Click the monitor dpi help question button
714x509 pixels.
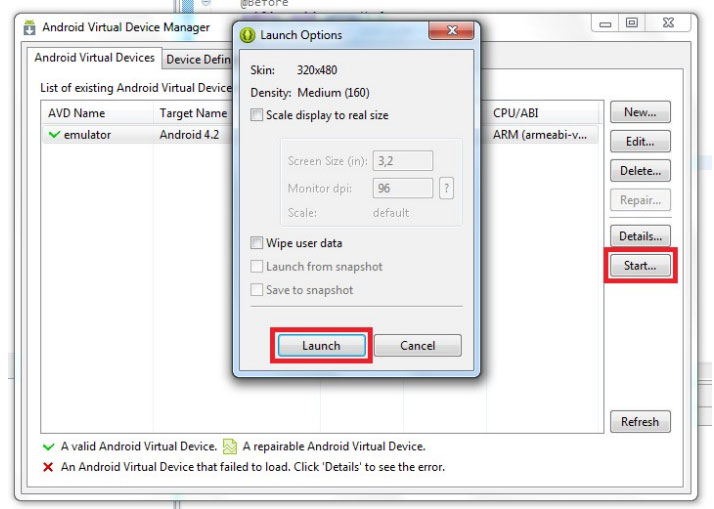click(x=446, y=188)
